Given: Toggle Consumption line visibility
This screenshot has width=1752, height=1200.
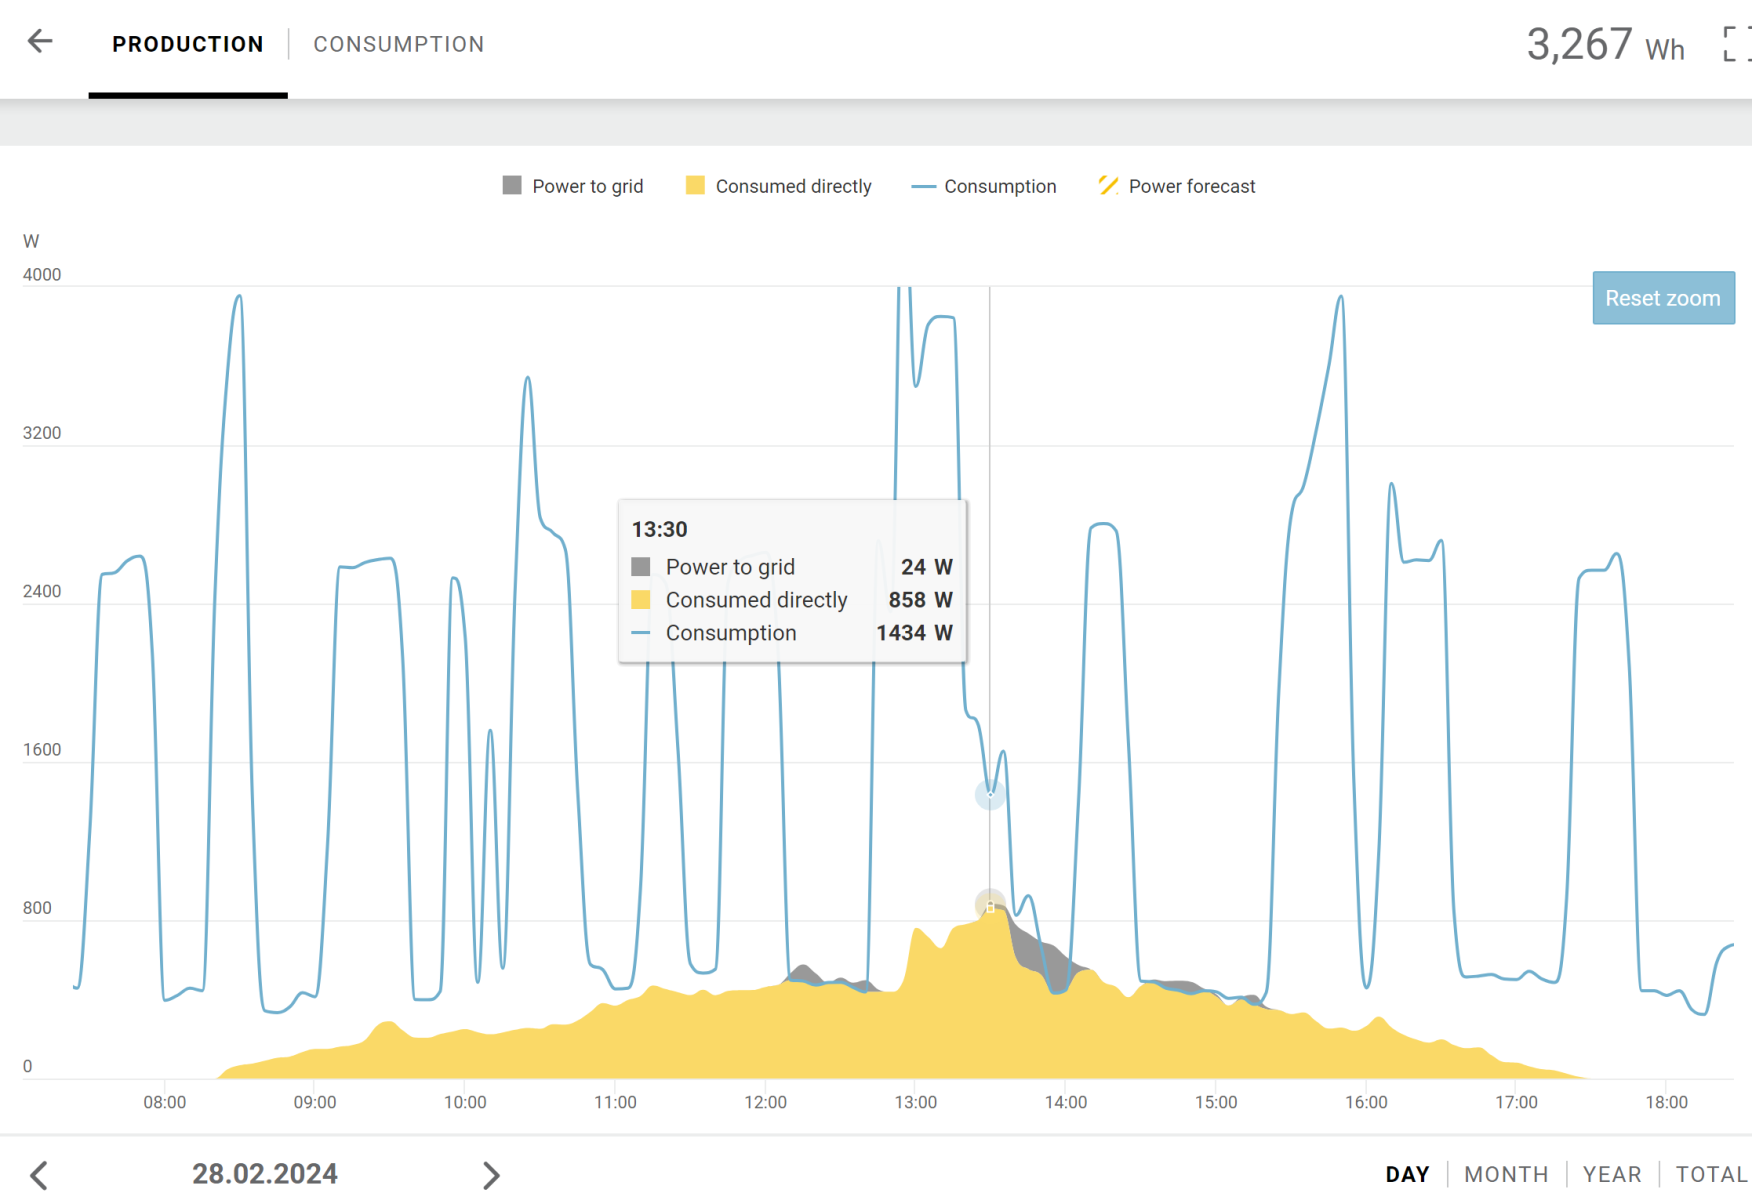Looking at the screenshot, I should (1000, 187).
